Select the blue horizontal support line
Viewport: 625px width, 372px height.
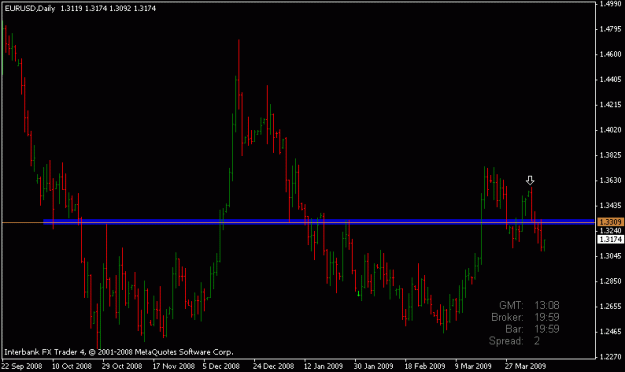319,222
